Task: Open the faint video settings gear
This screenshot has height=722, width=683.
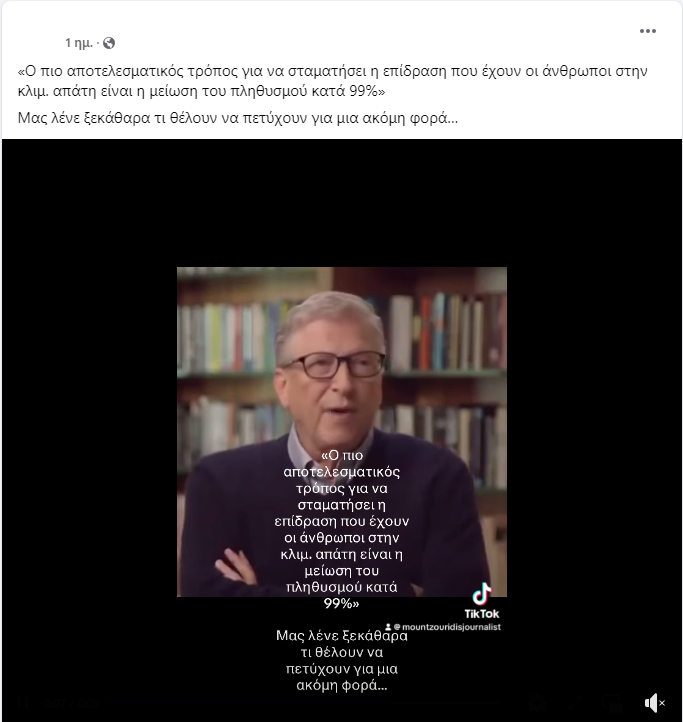Action: click(x=537, y=703)
